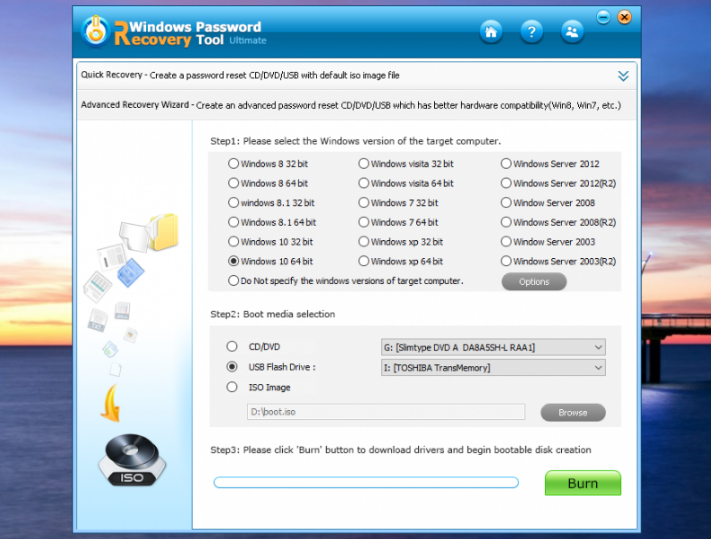Click the Step2: Boot media selection label
The image size is (711, 539).
[273, 314]
